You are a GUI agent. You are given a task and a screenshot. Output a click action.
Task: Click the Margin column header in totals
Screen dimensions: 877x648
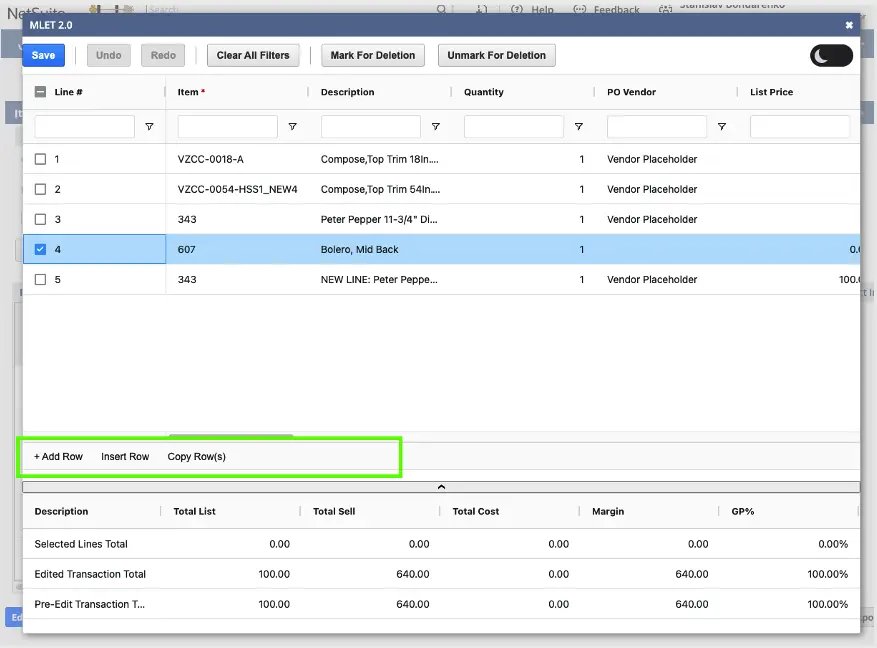coord(608,512)
